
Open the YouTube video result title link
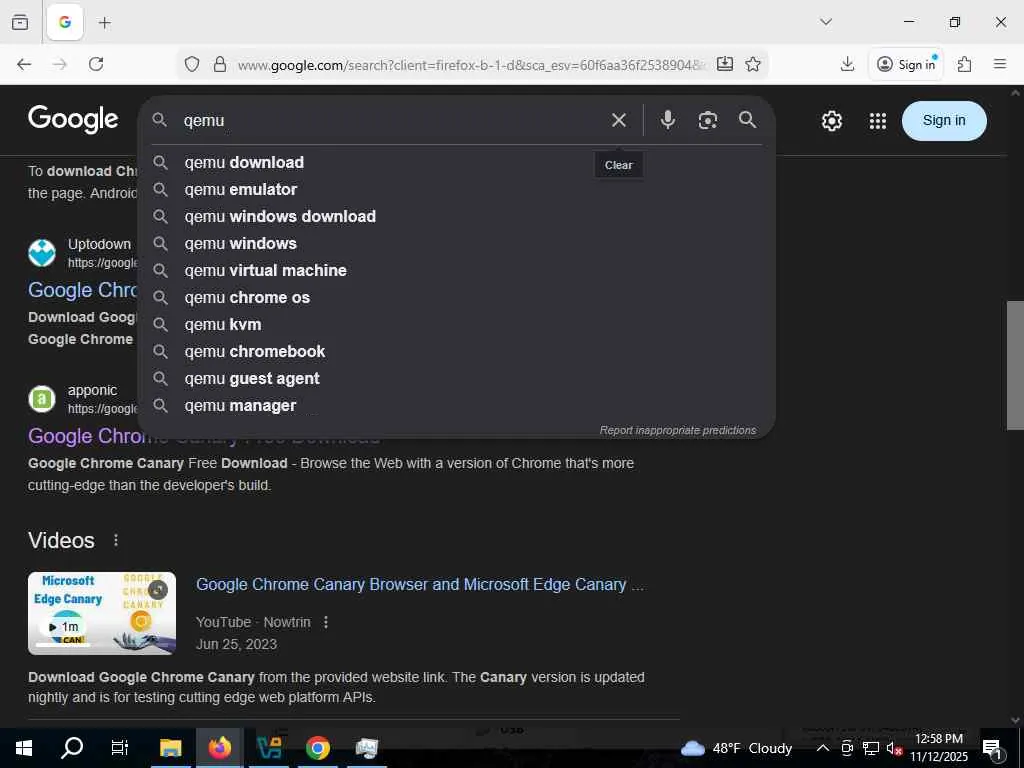(x=420, y=584)
